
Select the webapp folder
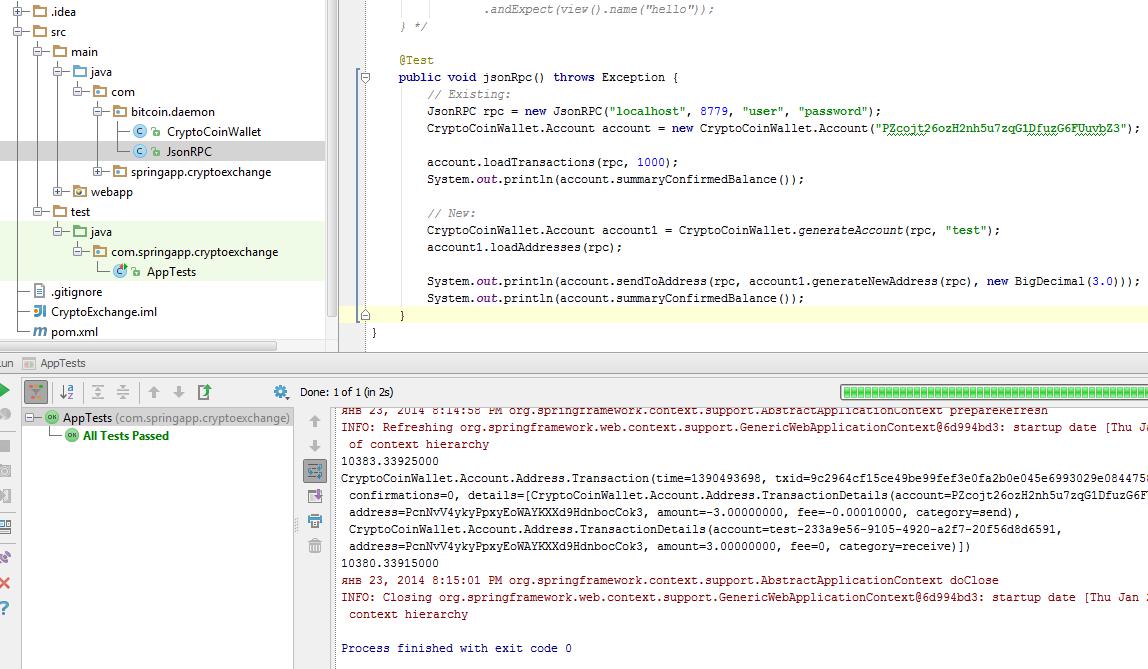[x=112, y=192]
